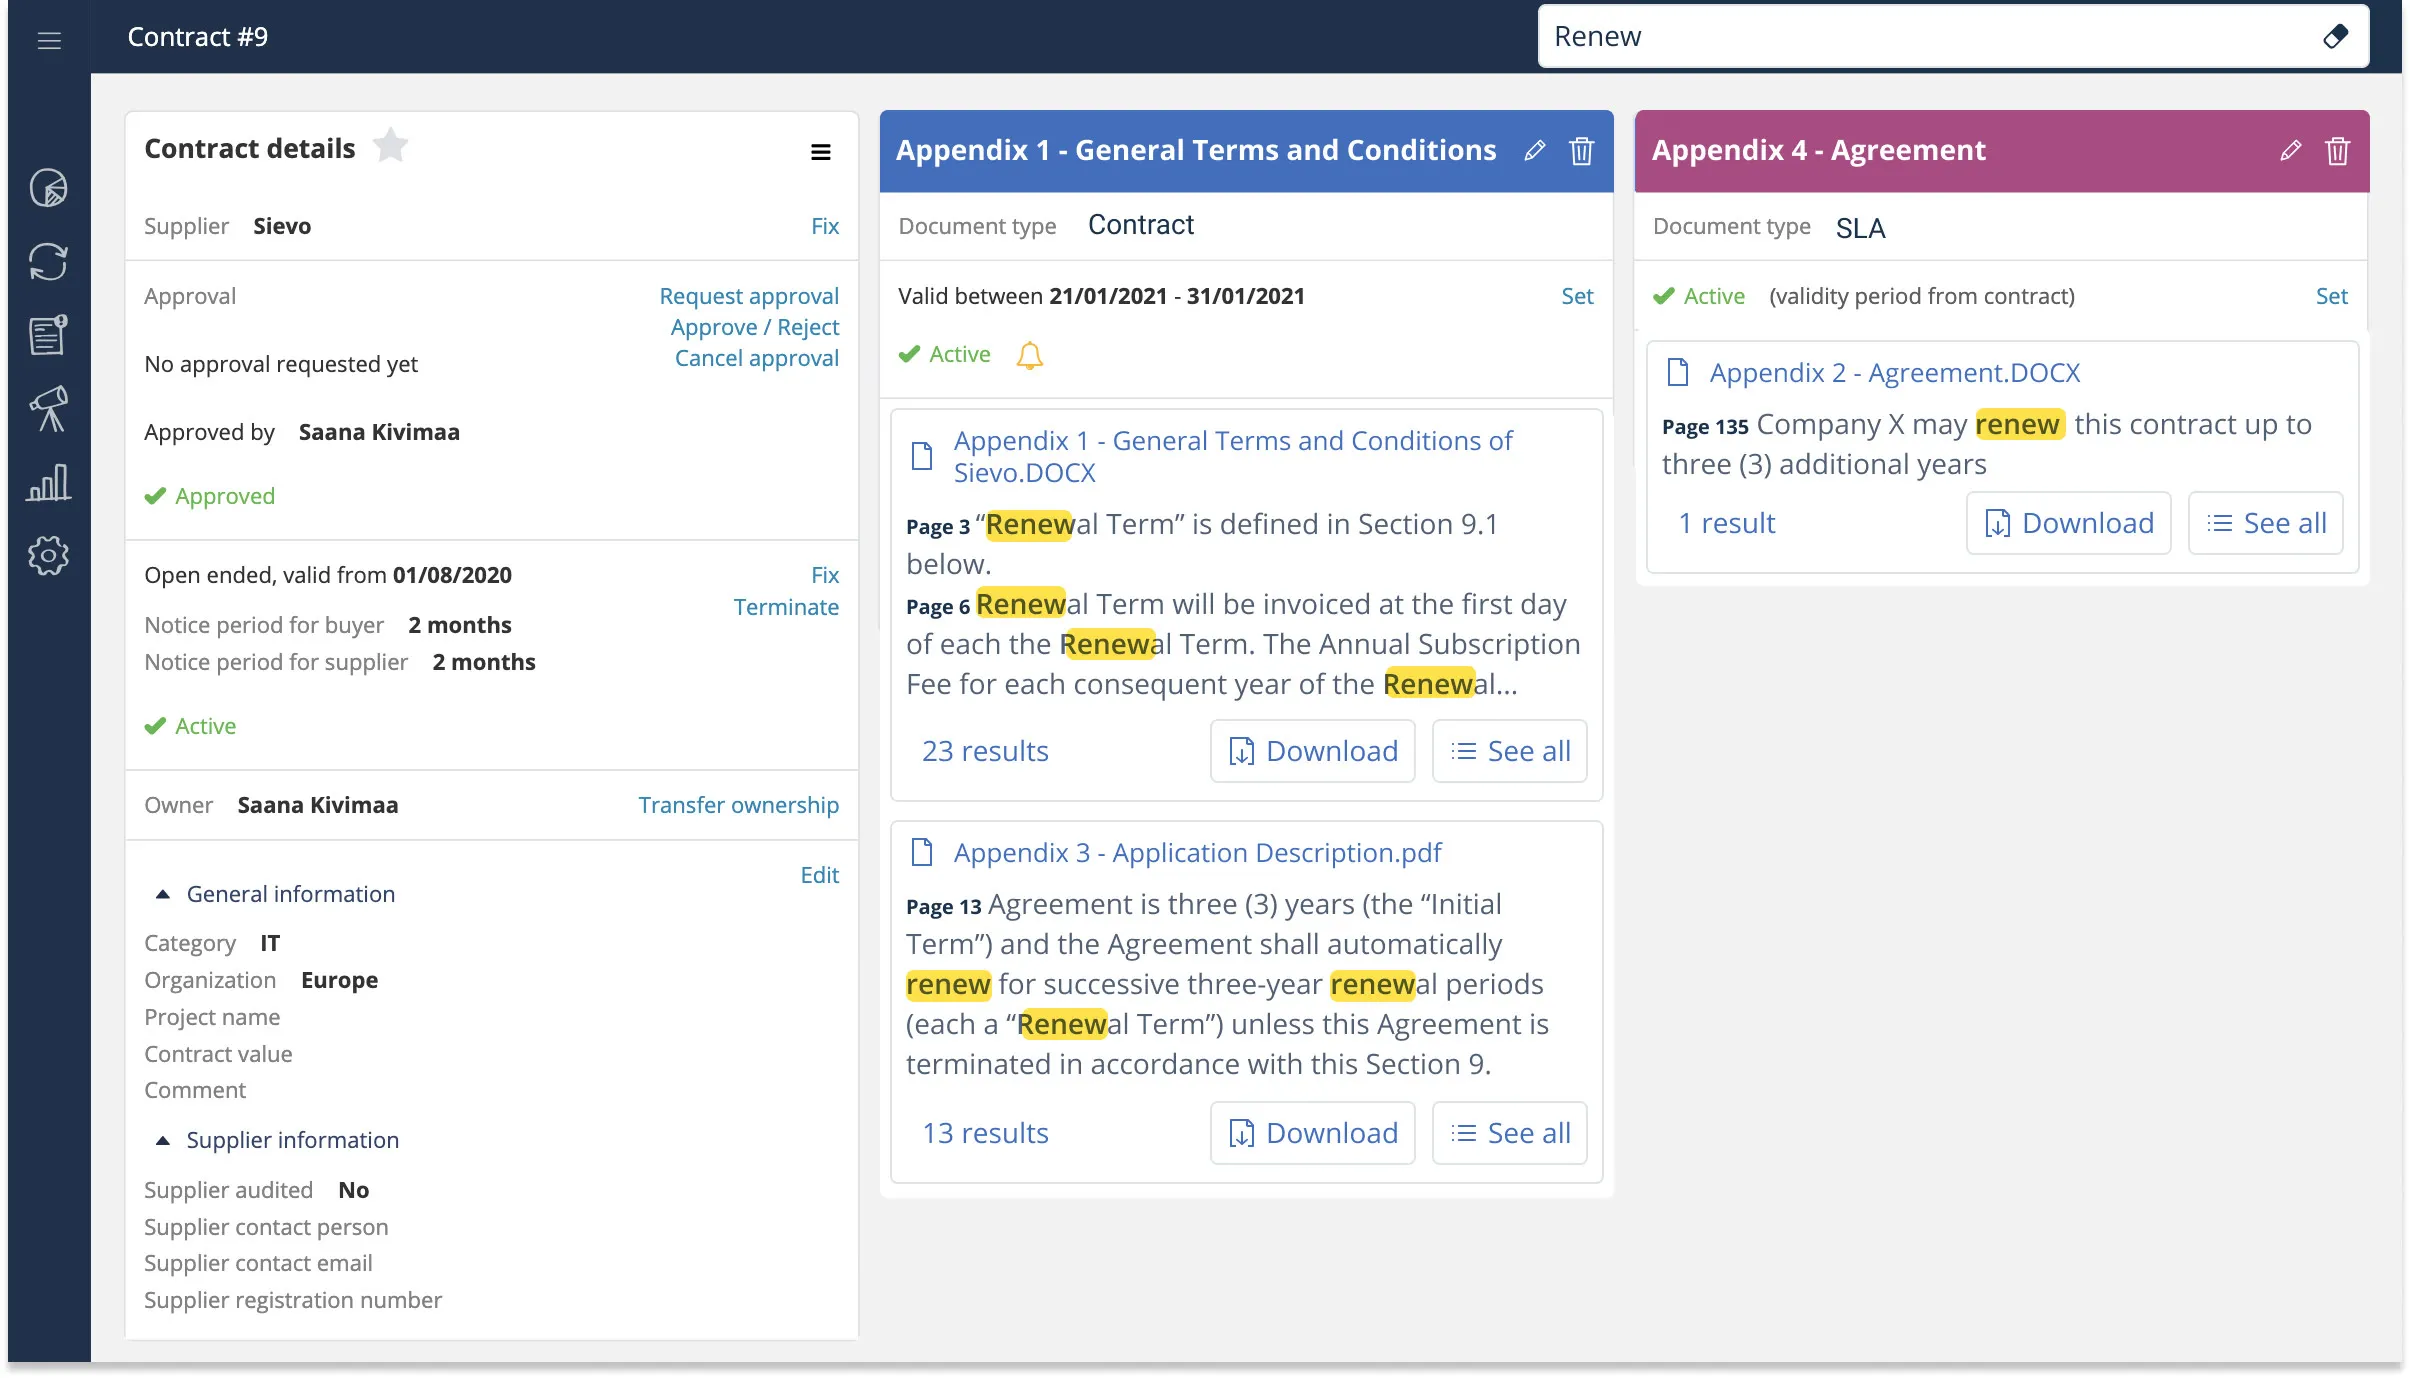This screenshot has width=2410, height=1378.
Task: Click the notification bell next to Active
Action: [1029, 355]
